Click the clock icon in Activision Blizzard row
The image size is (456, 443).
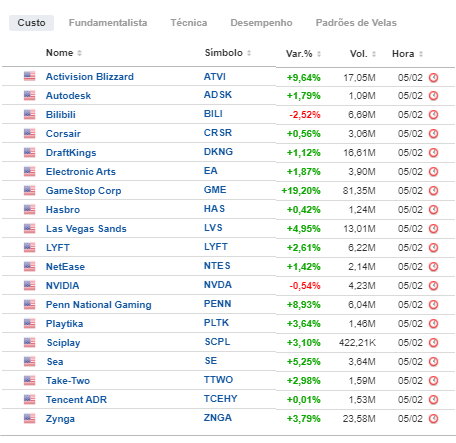(433, 78)
